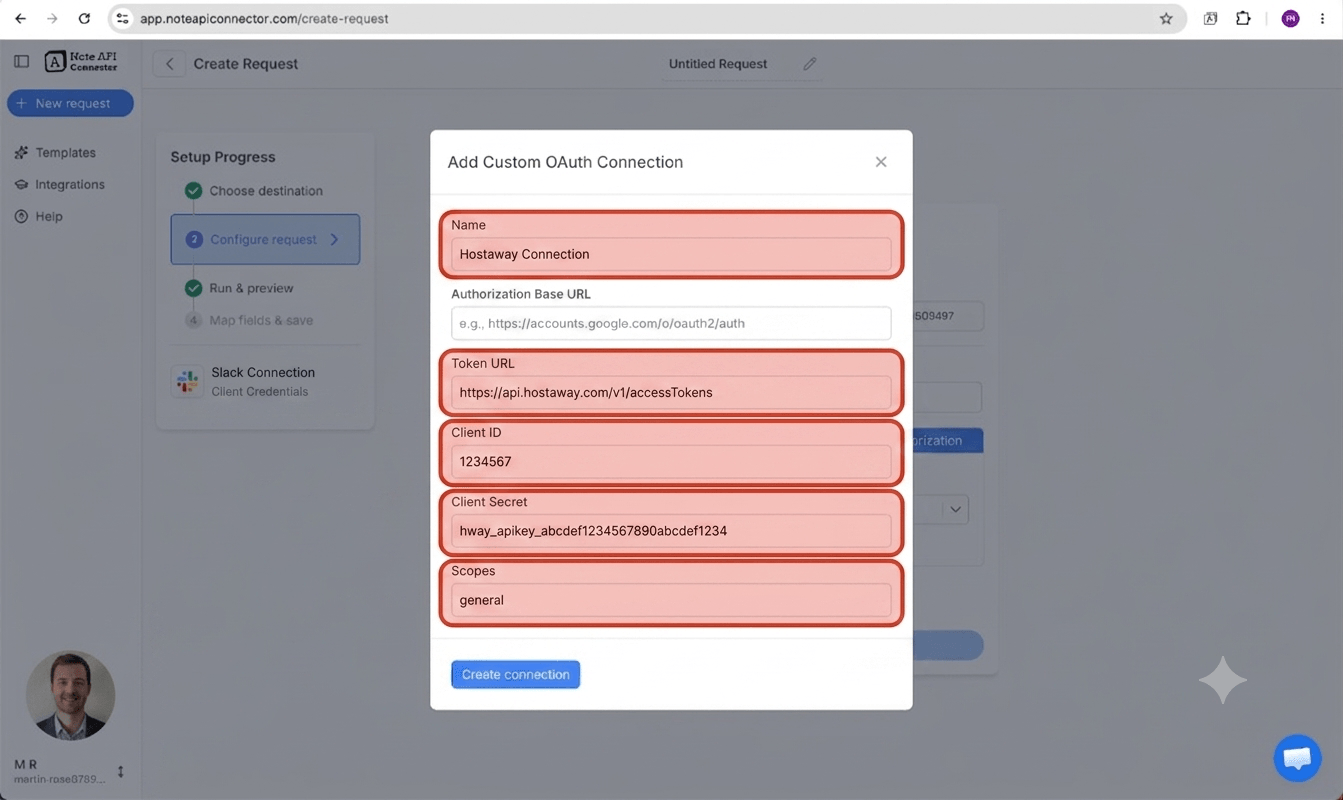Click the Integrations sidebar icon
The height and width of the screenshot is (800, 1343).
(21, 185)
